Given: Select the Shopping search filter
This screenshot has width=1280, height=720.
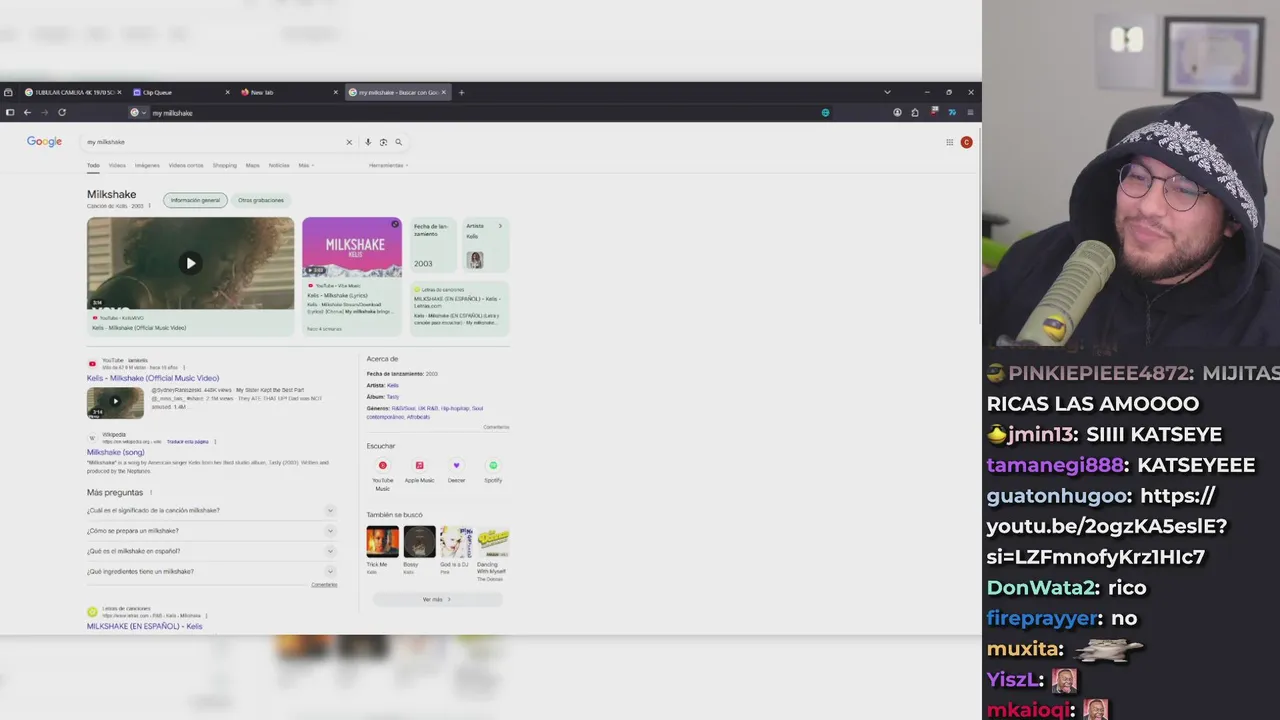Looking at the screenshot, I should click(225, 165).
